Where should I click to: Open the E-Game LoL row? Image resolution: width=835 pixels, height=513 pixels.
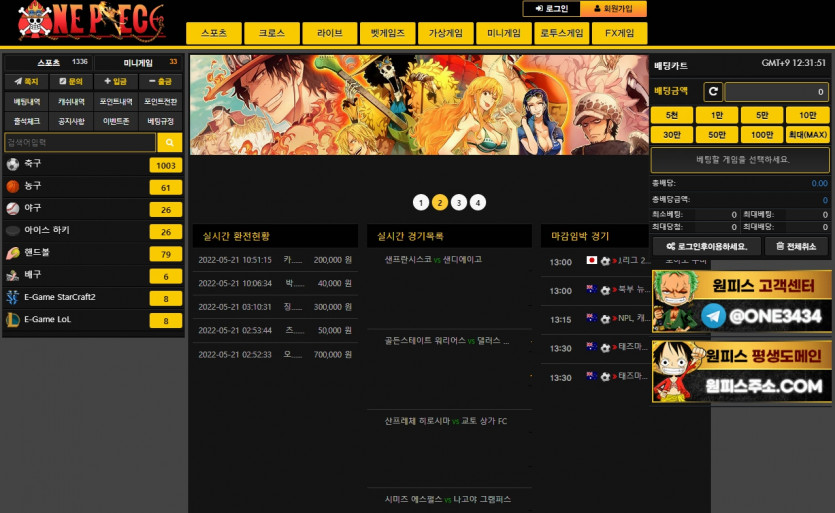click(x=94, y=320)
